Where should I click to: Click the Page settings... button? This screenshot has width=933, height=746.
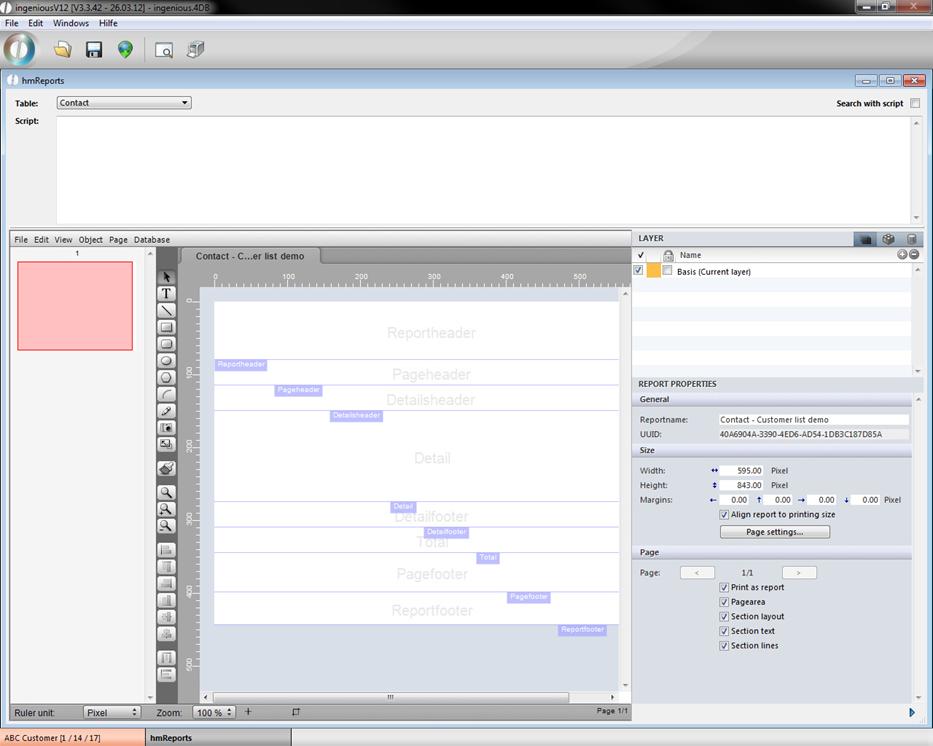tap(774, 532)
